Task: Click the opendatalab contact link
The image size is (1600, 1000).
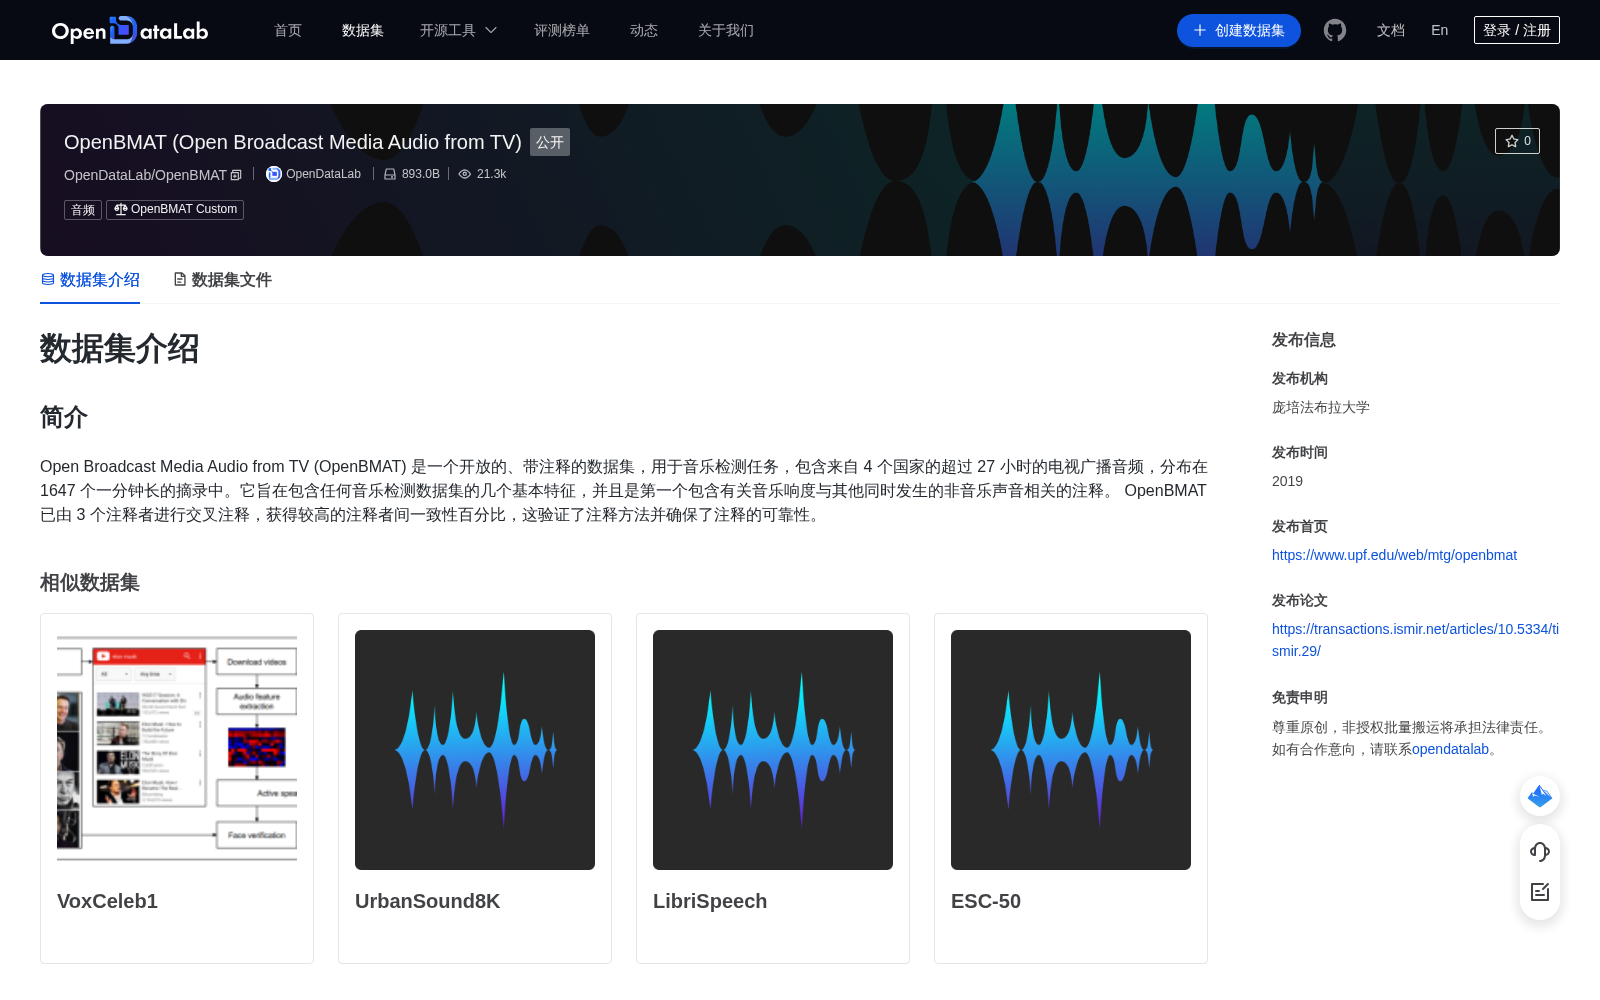Action: pyautogui.click(x=1450, y=749)
